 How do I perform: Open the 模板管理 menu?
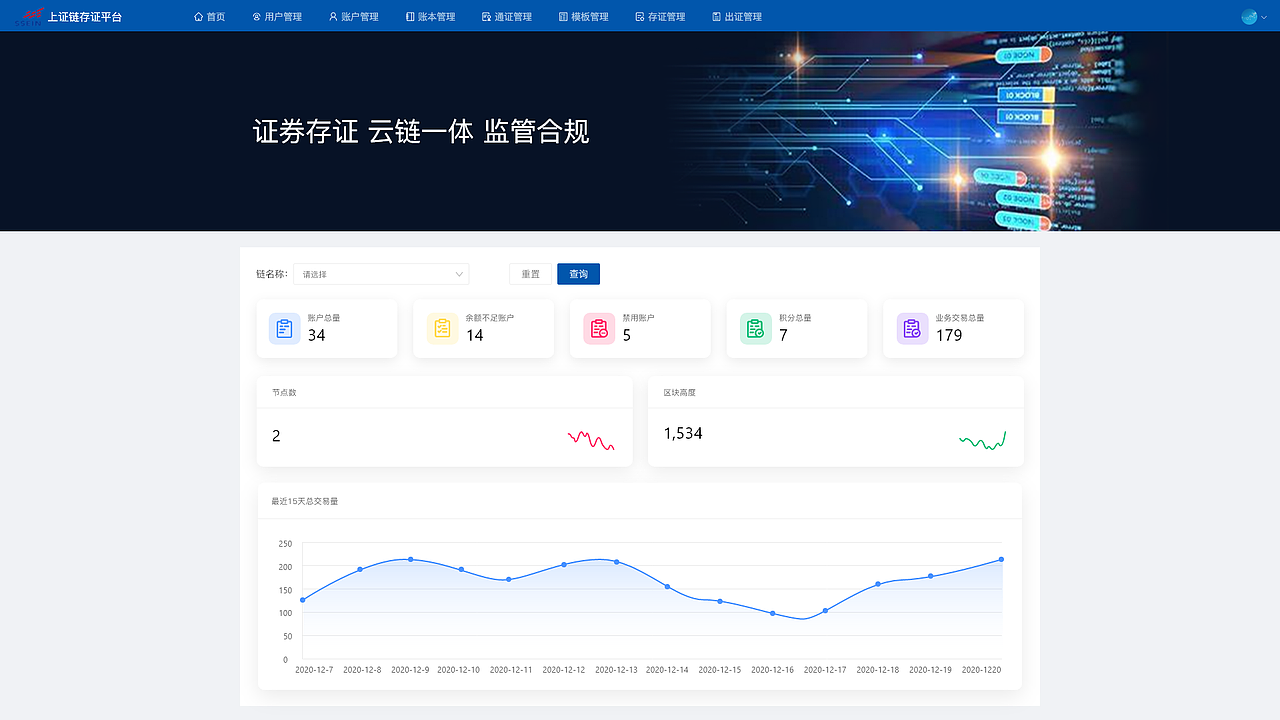click(584, 17)
